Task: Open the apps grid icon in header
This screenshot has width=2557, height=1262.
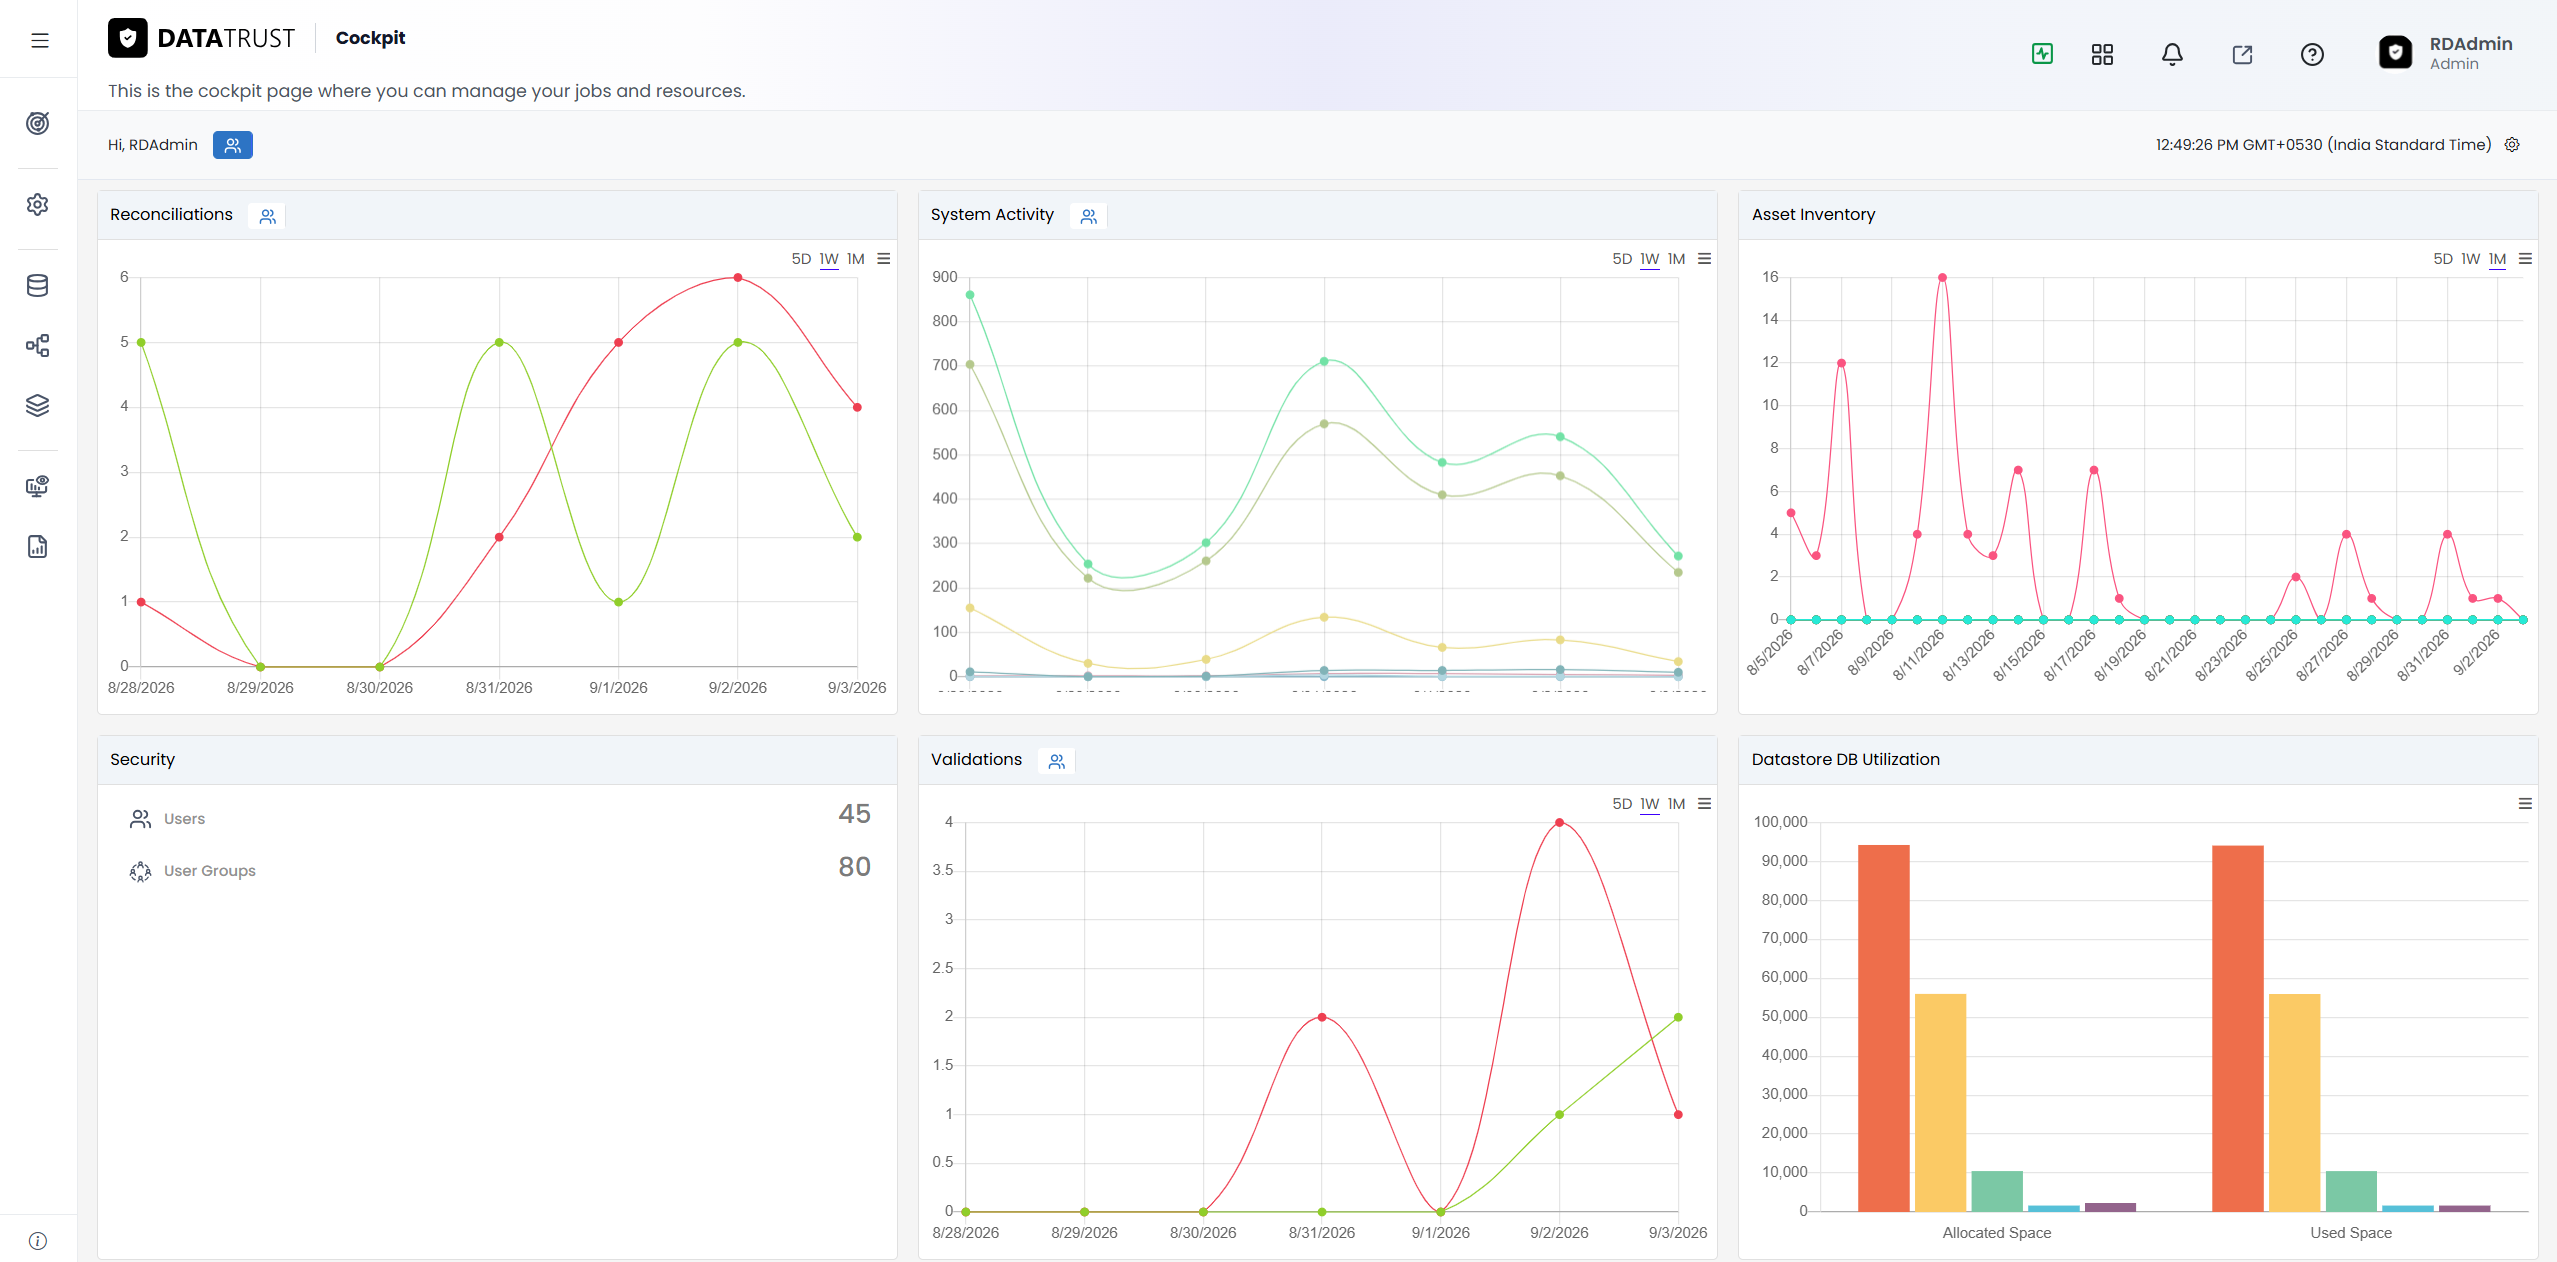Action: (2102, 54)
